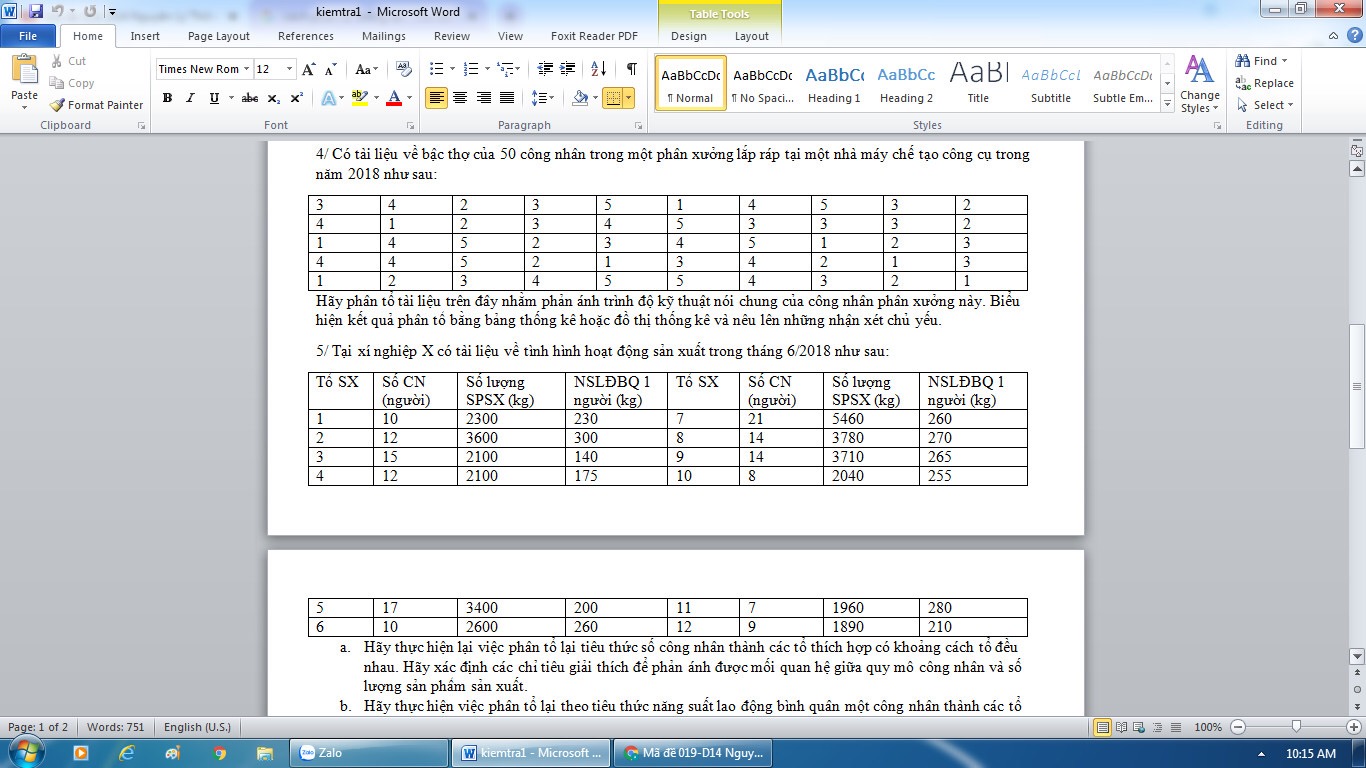
Task: Click the Format Painter button
Action: [x=97, y=105]
